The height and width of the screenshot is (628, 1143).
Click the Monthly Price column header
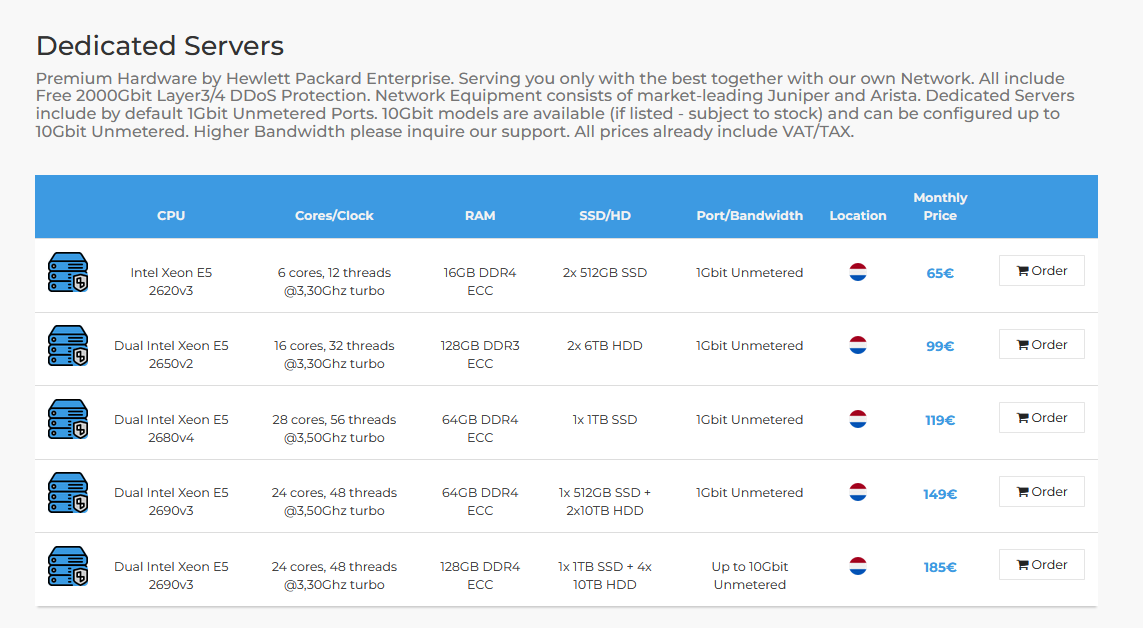(x=940, y=206)
